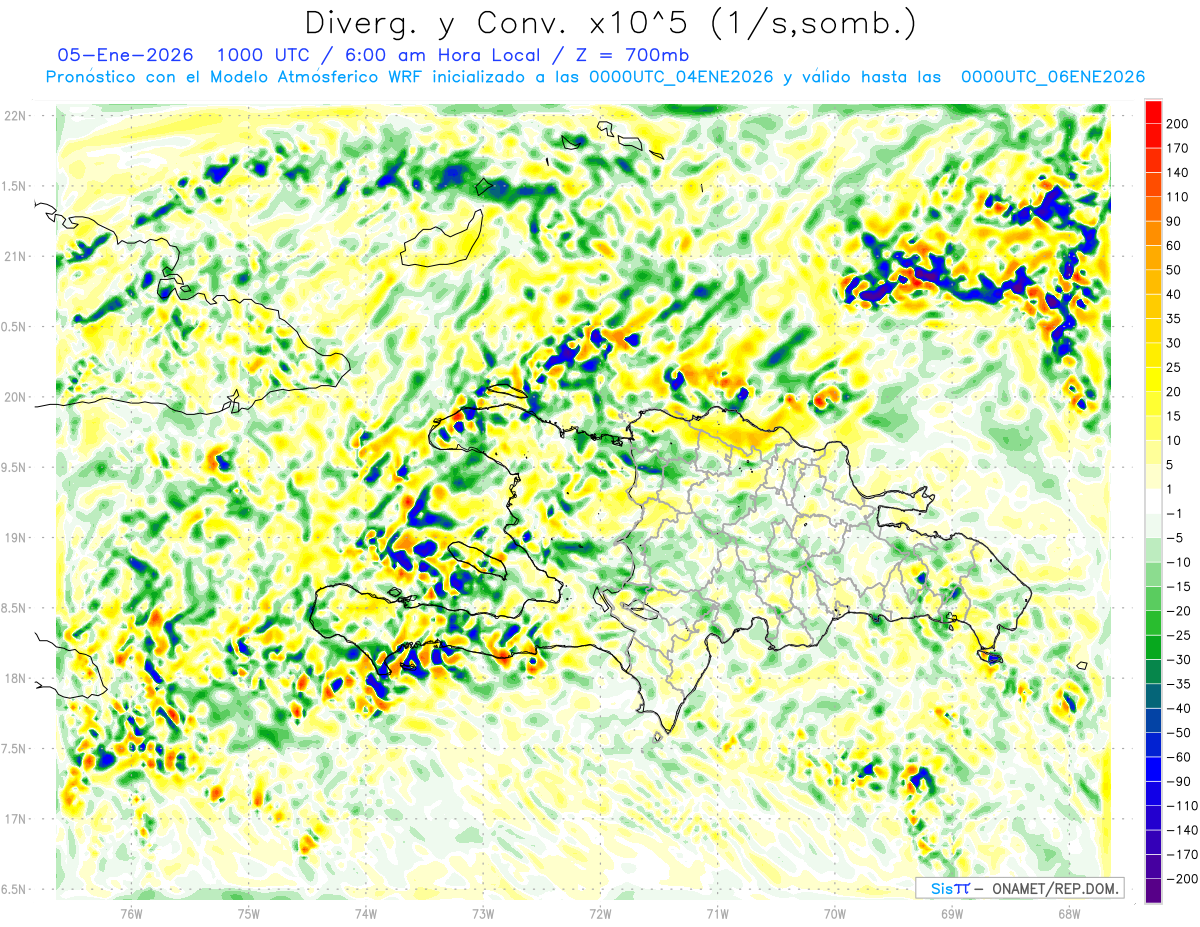1200x927 pixels.
Task: Click the color scale value "-1"
Action: tap(1176, 513)
